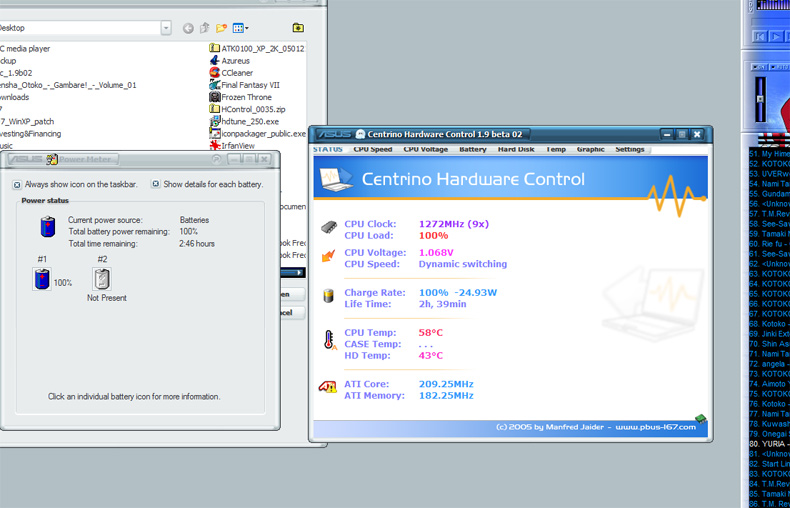Switch to the Graphic tab
Image resolution: width=790 pixels, height=508 pixels.
pyautogui.click(x=590, y=149)
